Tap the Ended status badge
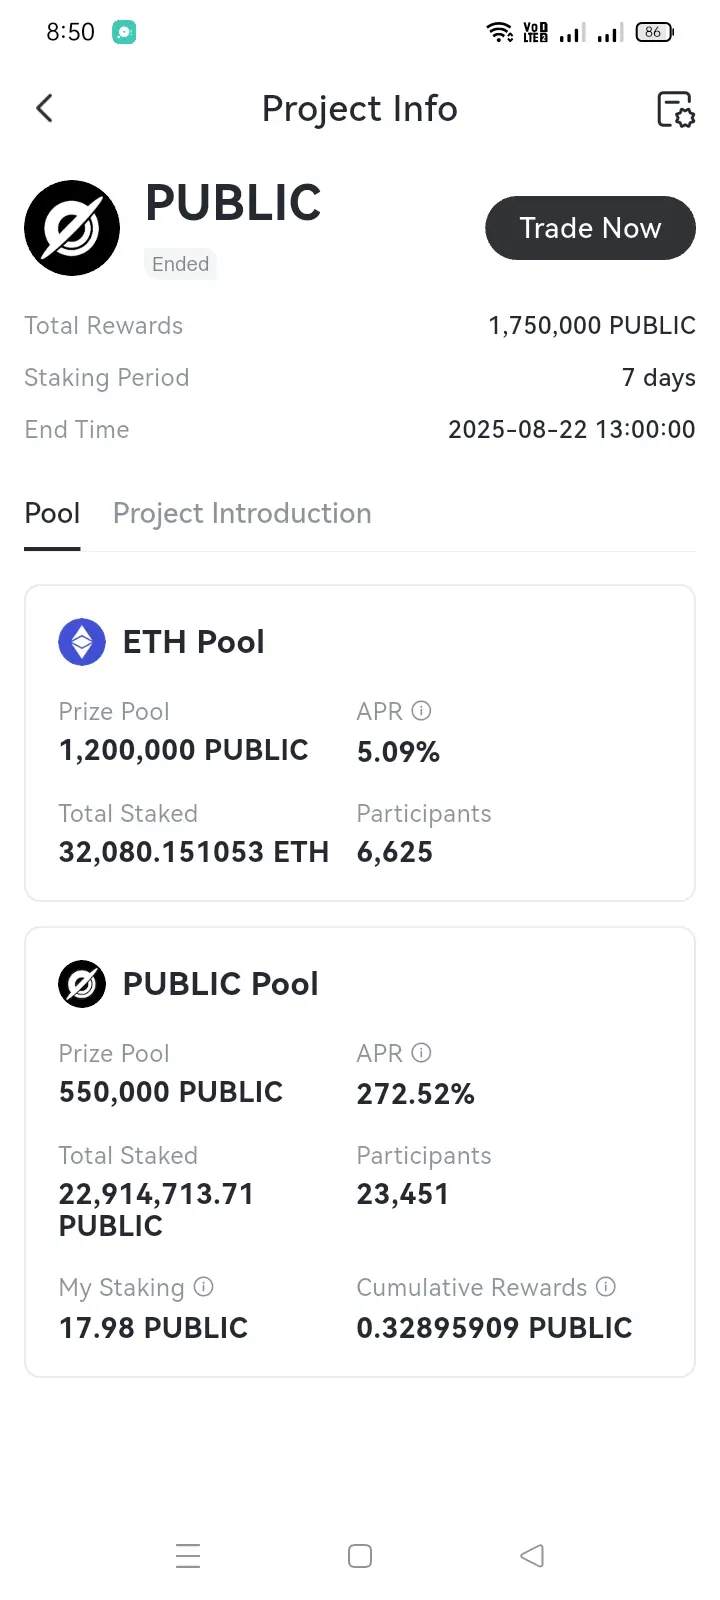The image size is (720, 1600). click(180, 264)
